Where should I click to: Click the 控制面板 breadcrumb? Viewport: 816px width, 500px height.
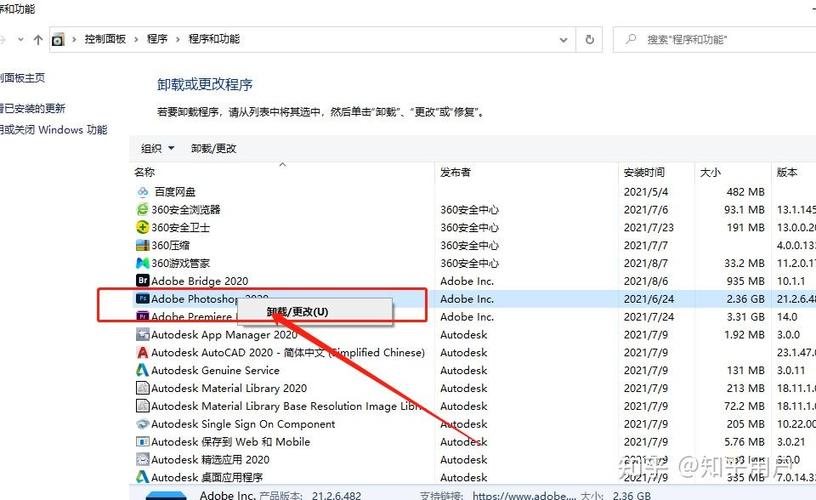click(105, 39)
